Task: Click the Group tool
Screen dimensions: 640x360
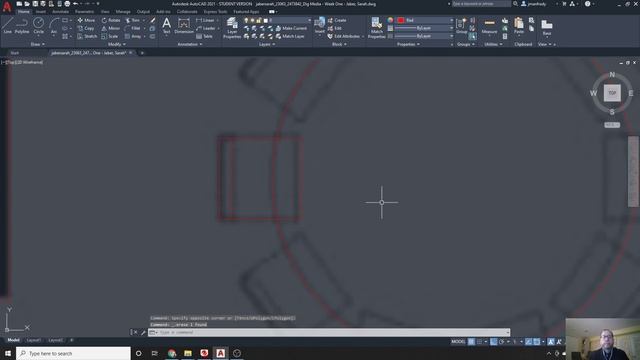Action: [462, 25]
